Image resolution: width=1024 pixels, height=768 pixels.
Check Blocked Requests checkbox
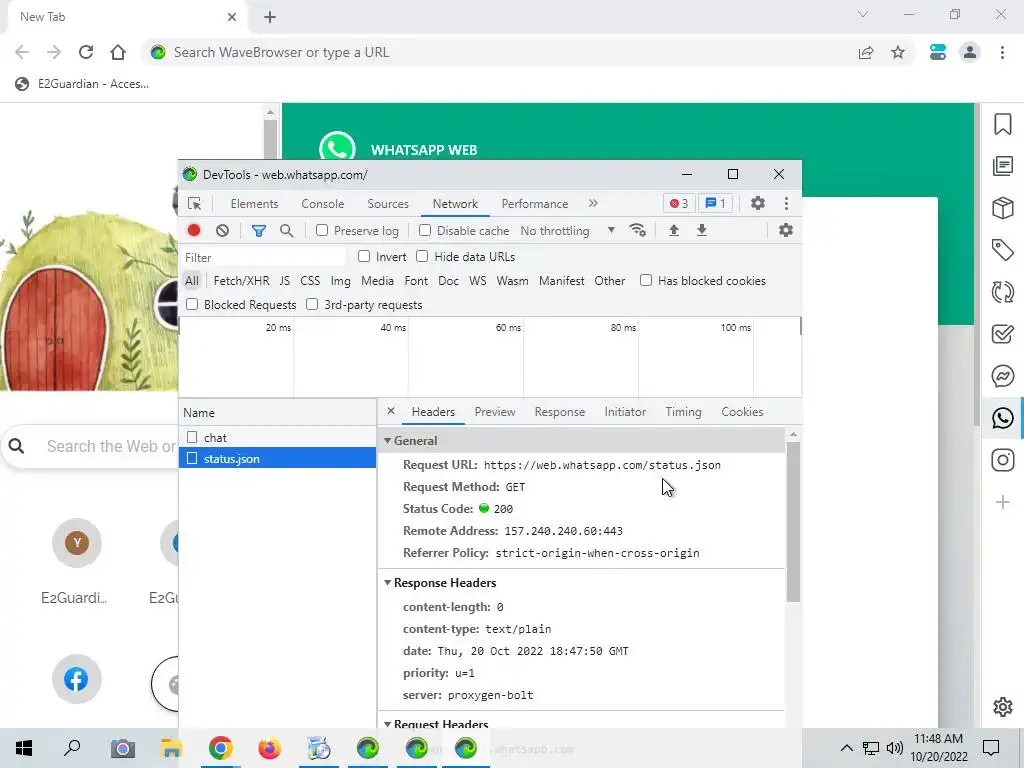192,304
